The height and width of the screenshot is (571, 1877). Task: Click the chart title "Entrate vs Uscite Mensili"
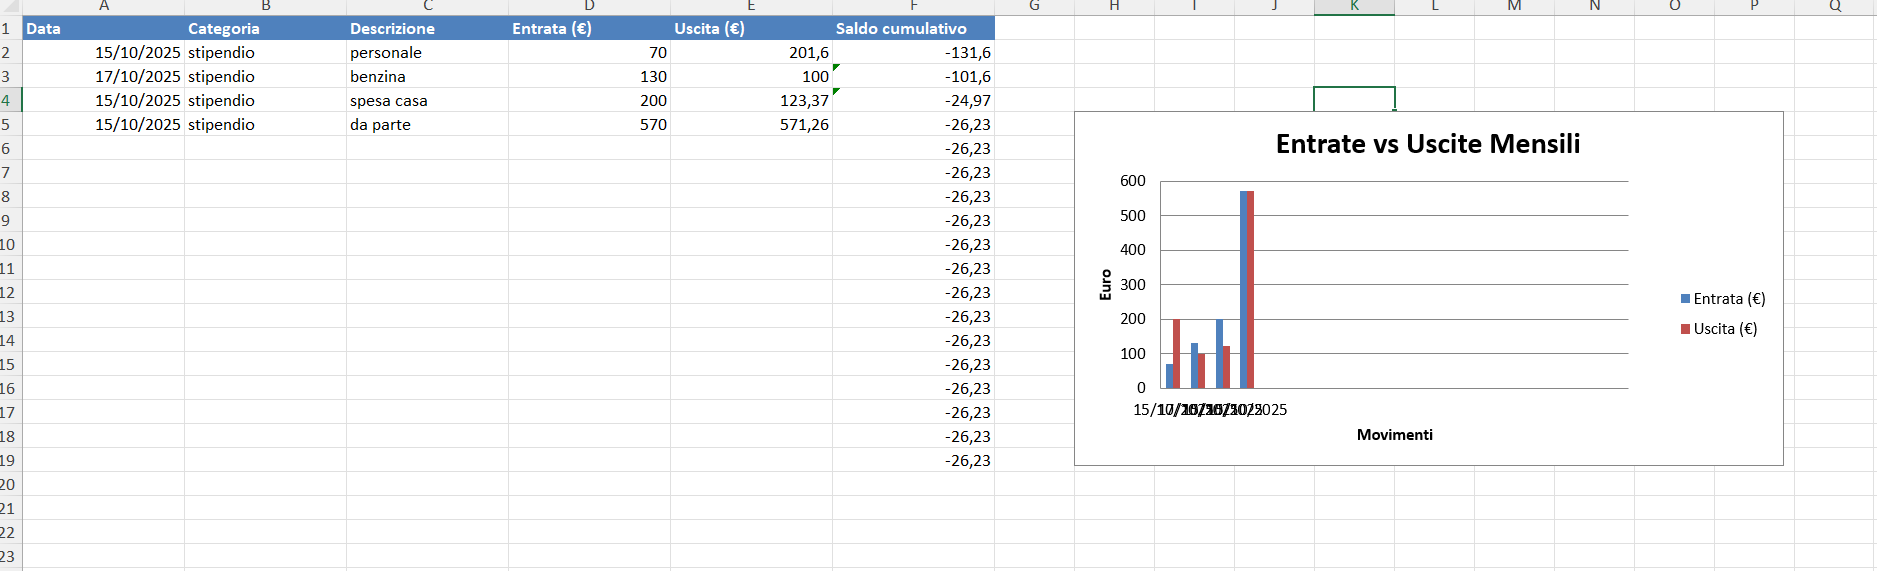1427,144
